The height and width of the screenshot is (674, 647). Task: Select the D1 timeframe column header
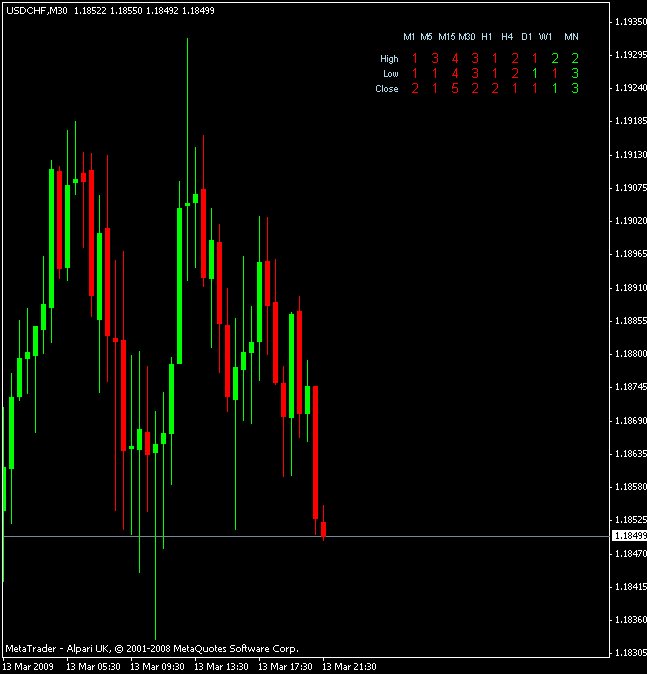pyautogui.click(x=527, y=37)
